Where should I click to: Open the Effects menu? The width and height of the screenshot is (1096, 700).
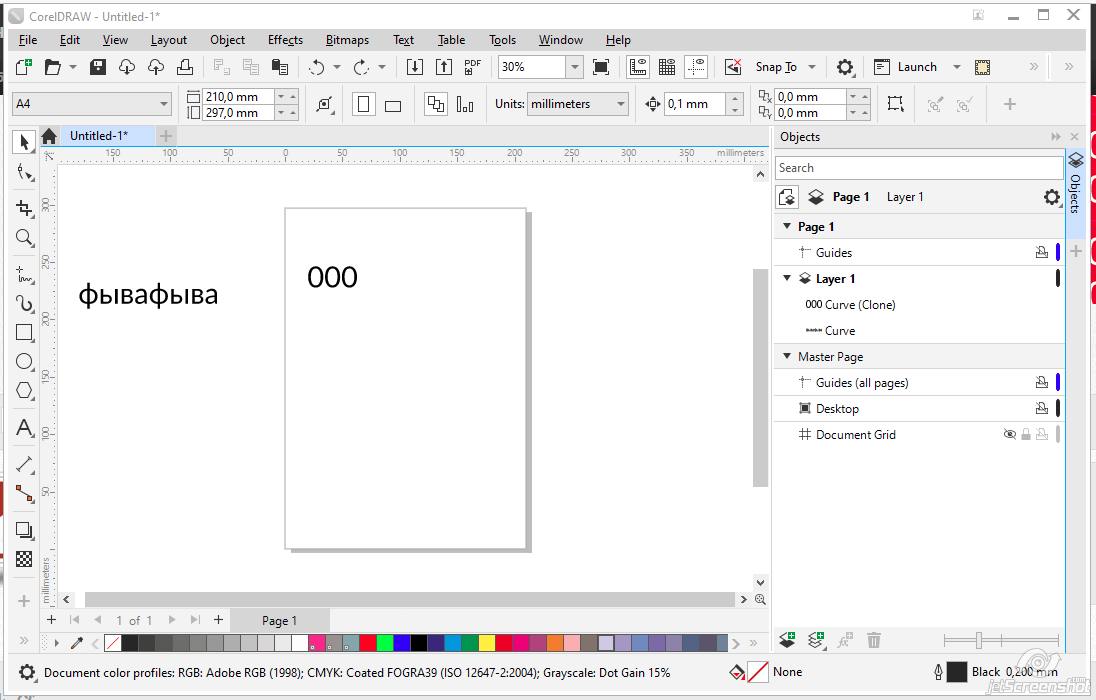[285, 40]
